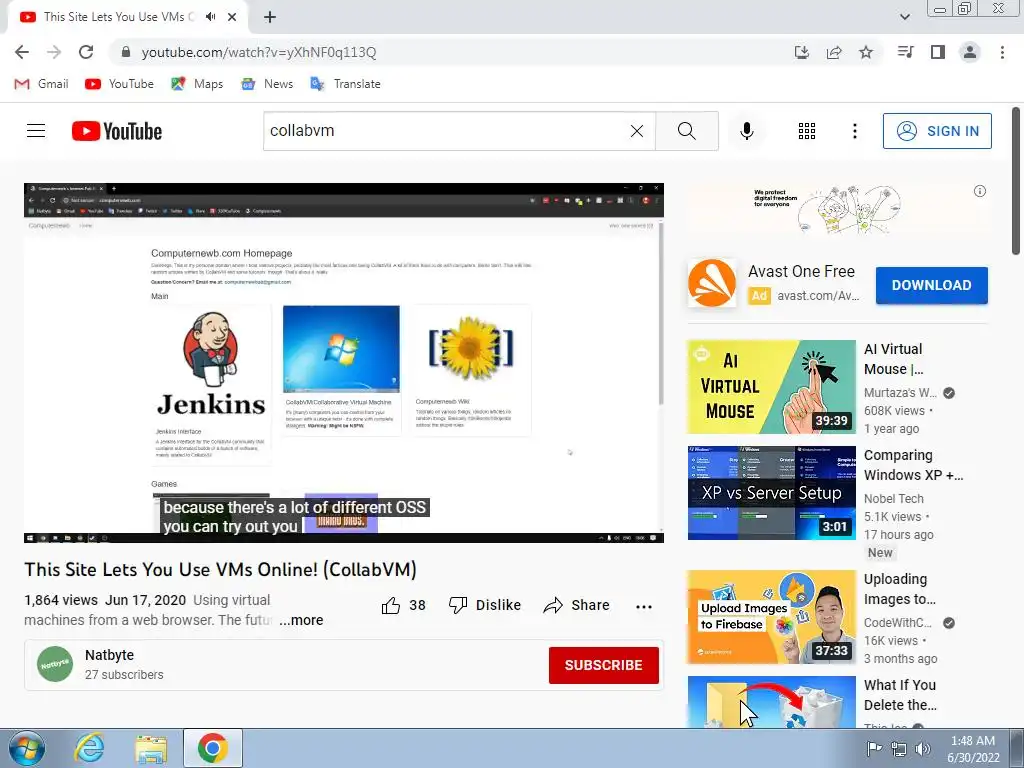Open the tab search chevron
Viewport: 1024px width, 768px height.
[904, 17]
